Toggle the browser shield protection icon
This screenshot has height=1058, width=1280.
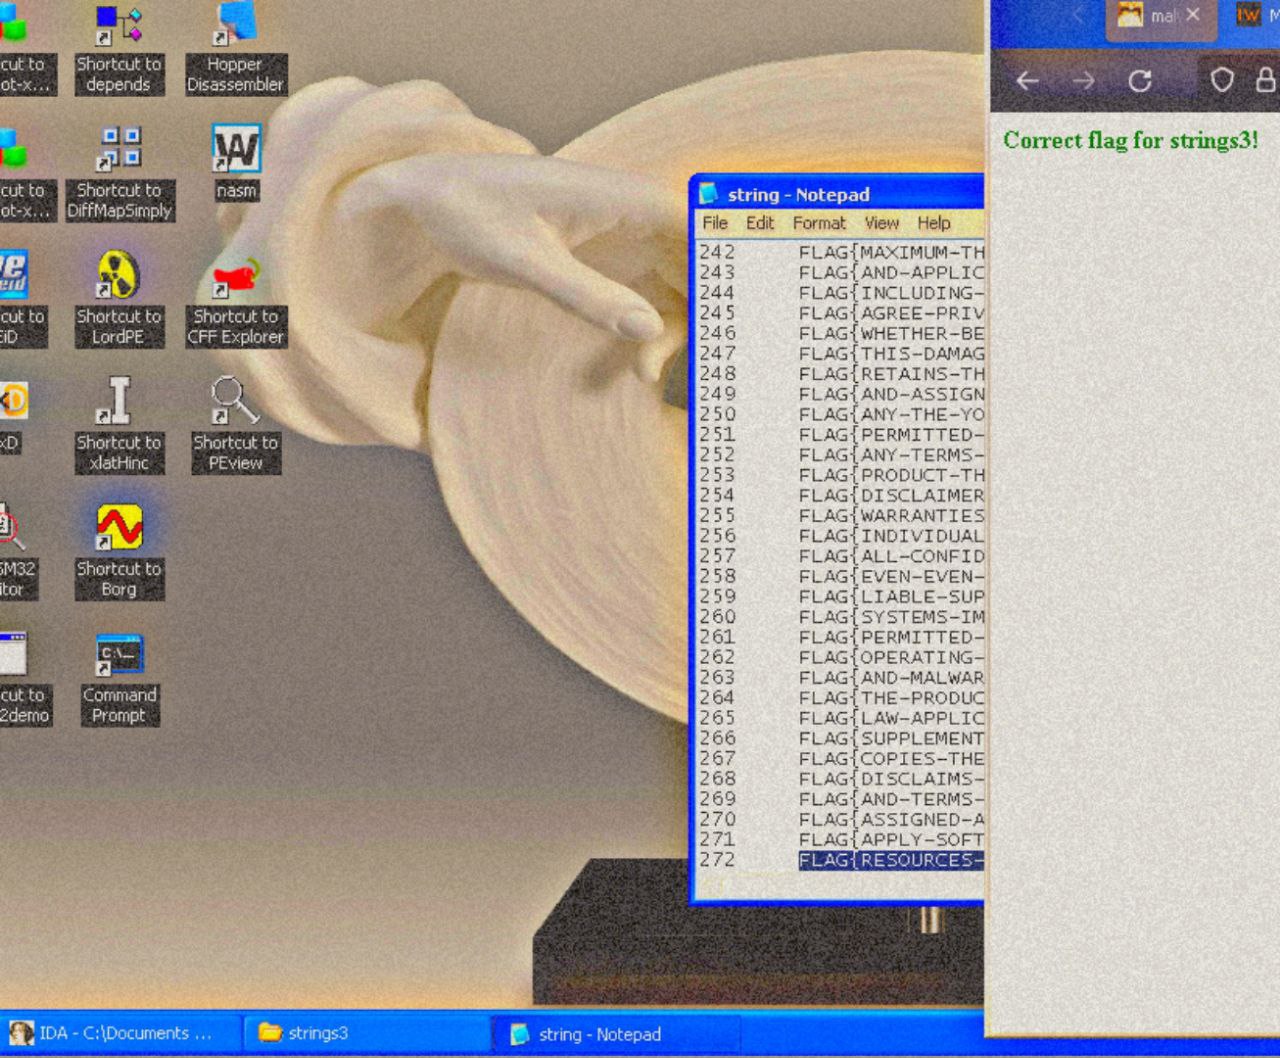(x=1223, y=80)
